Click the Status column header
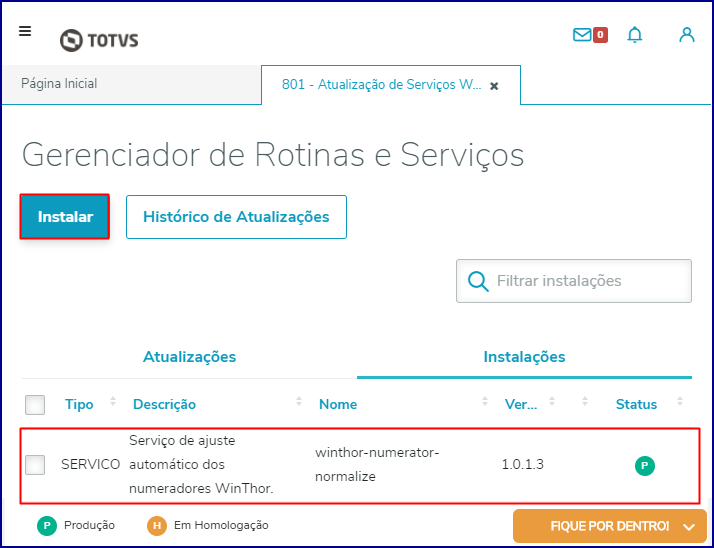 [636, 405]
